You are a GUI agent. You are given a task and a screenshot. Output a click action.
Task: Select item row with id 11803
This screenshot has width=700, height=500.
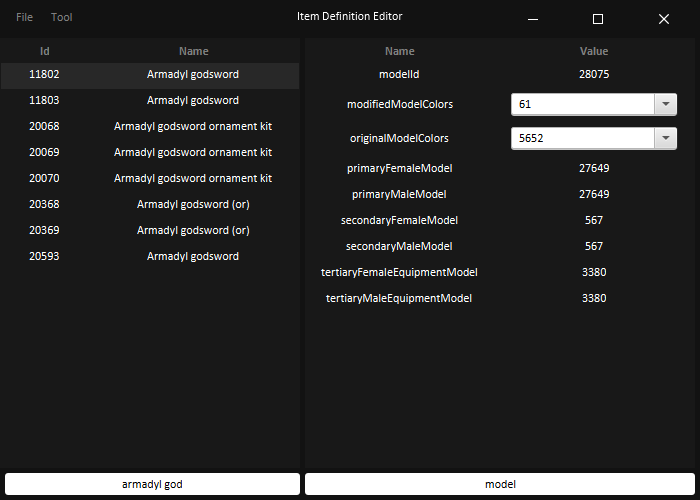click(x=150, y=100)
